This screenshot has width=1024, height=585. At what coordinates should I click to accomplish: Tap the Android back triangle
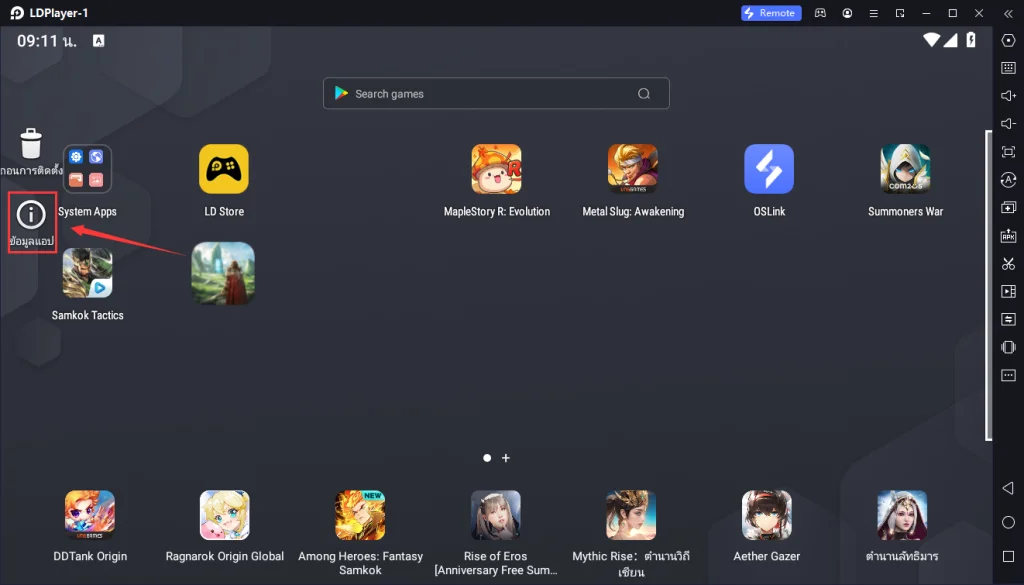pos(1008,488)
